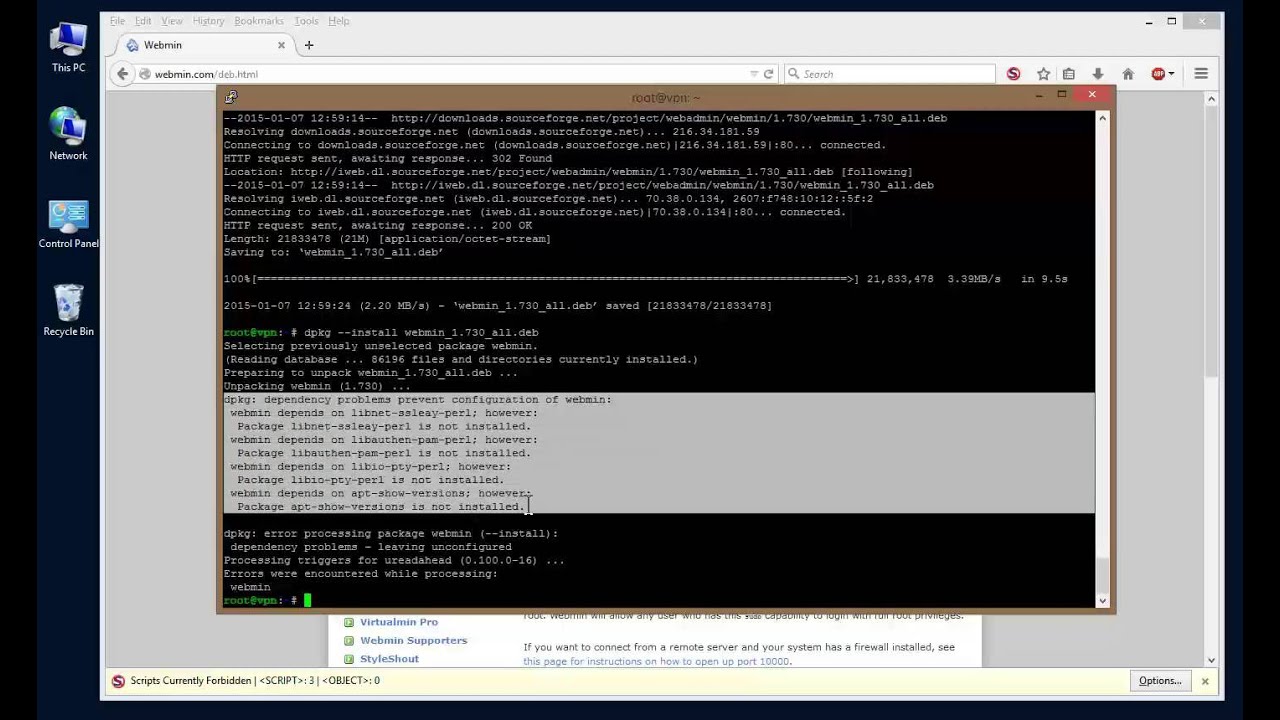Click 'Package apt-show-versions is not installed' line

(381, 507)
